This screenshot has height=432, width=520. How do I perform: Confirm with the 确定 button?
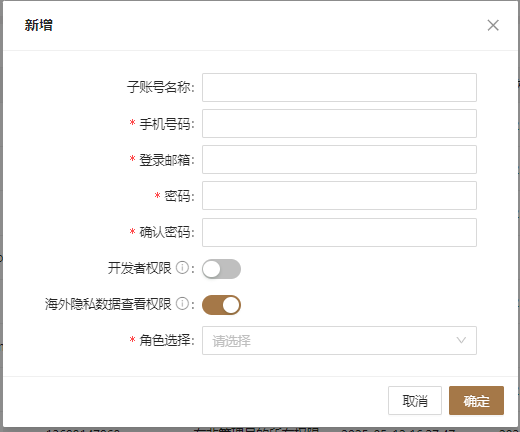pyautogui.click(x=476, y=401)
